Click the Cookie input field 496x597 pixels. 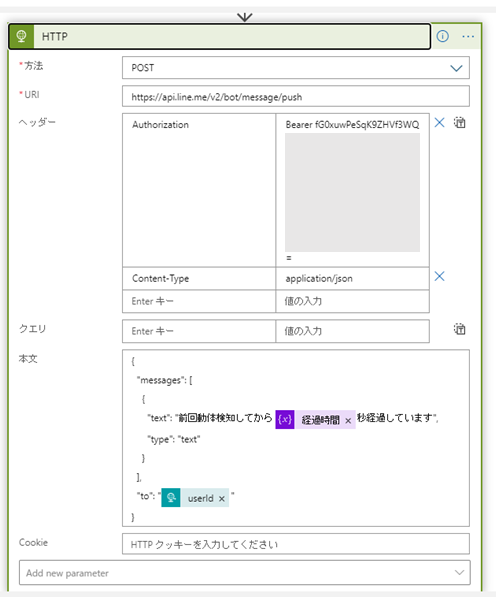click(x=296, y=544)
